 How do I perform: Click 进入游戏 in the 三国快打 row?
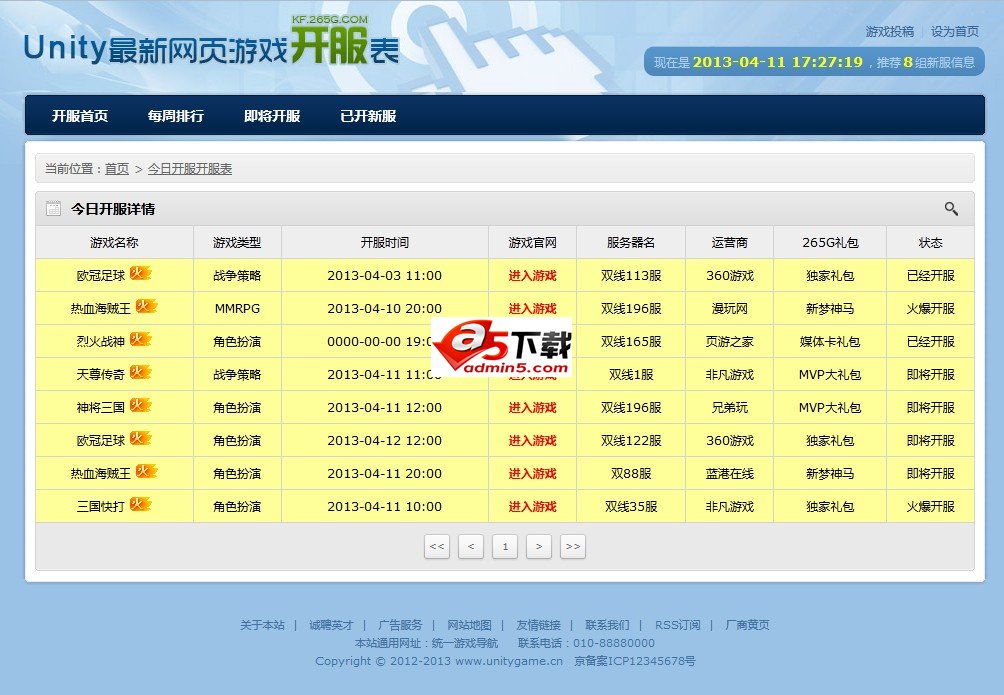click(x=532, y=507)
